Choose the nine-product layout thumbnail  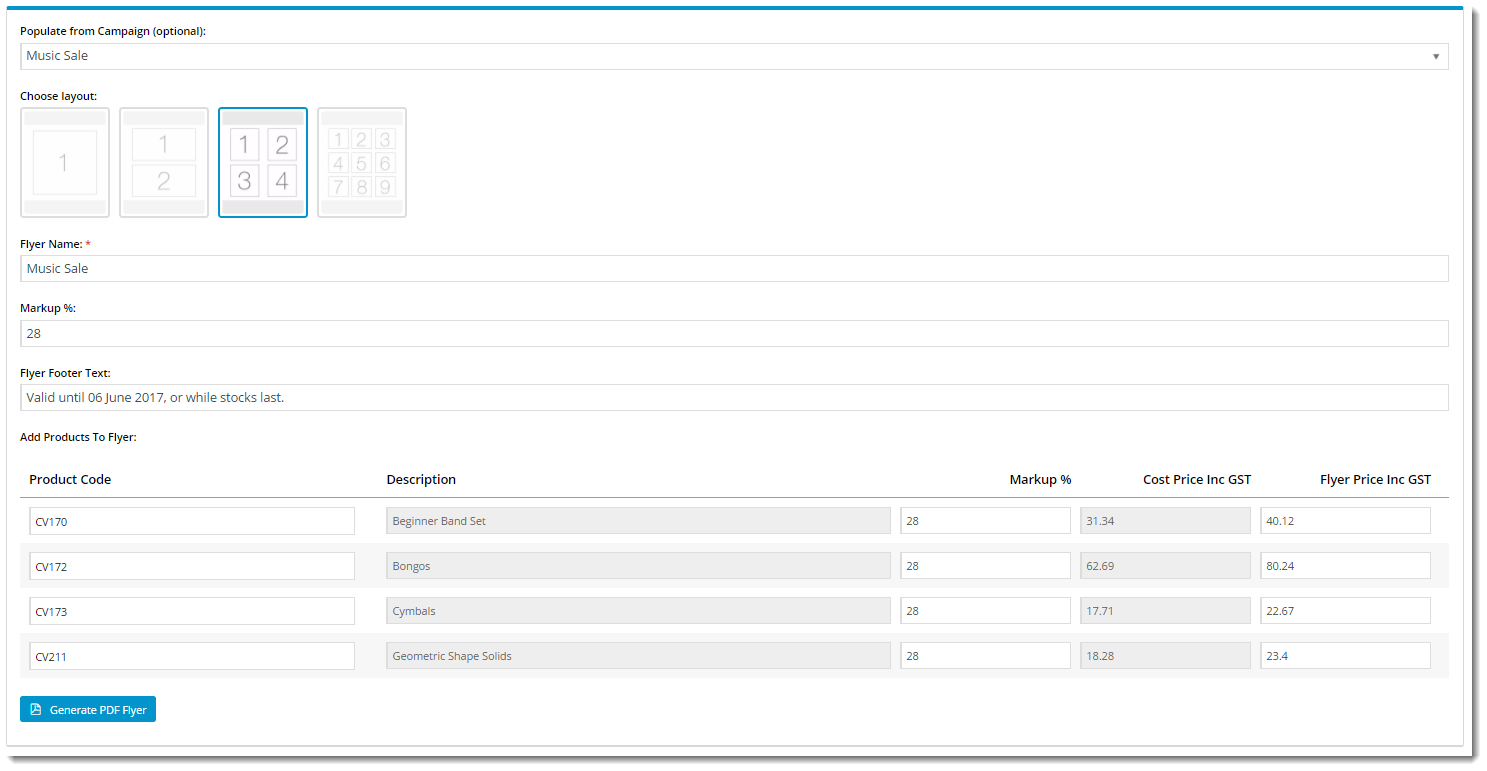click(x=362, y=162)
